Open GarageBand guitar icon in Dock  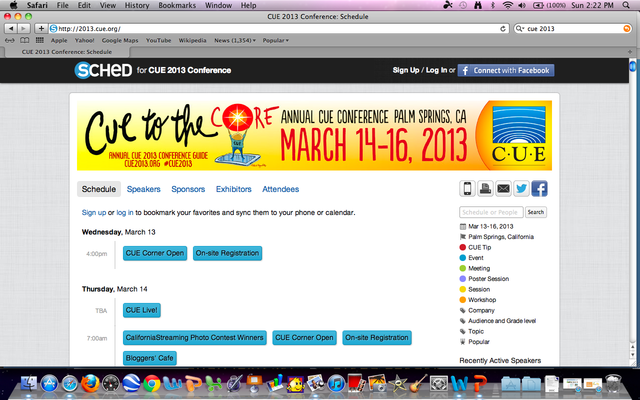(x=418, y=384)
